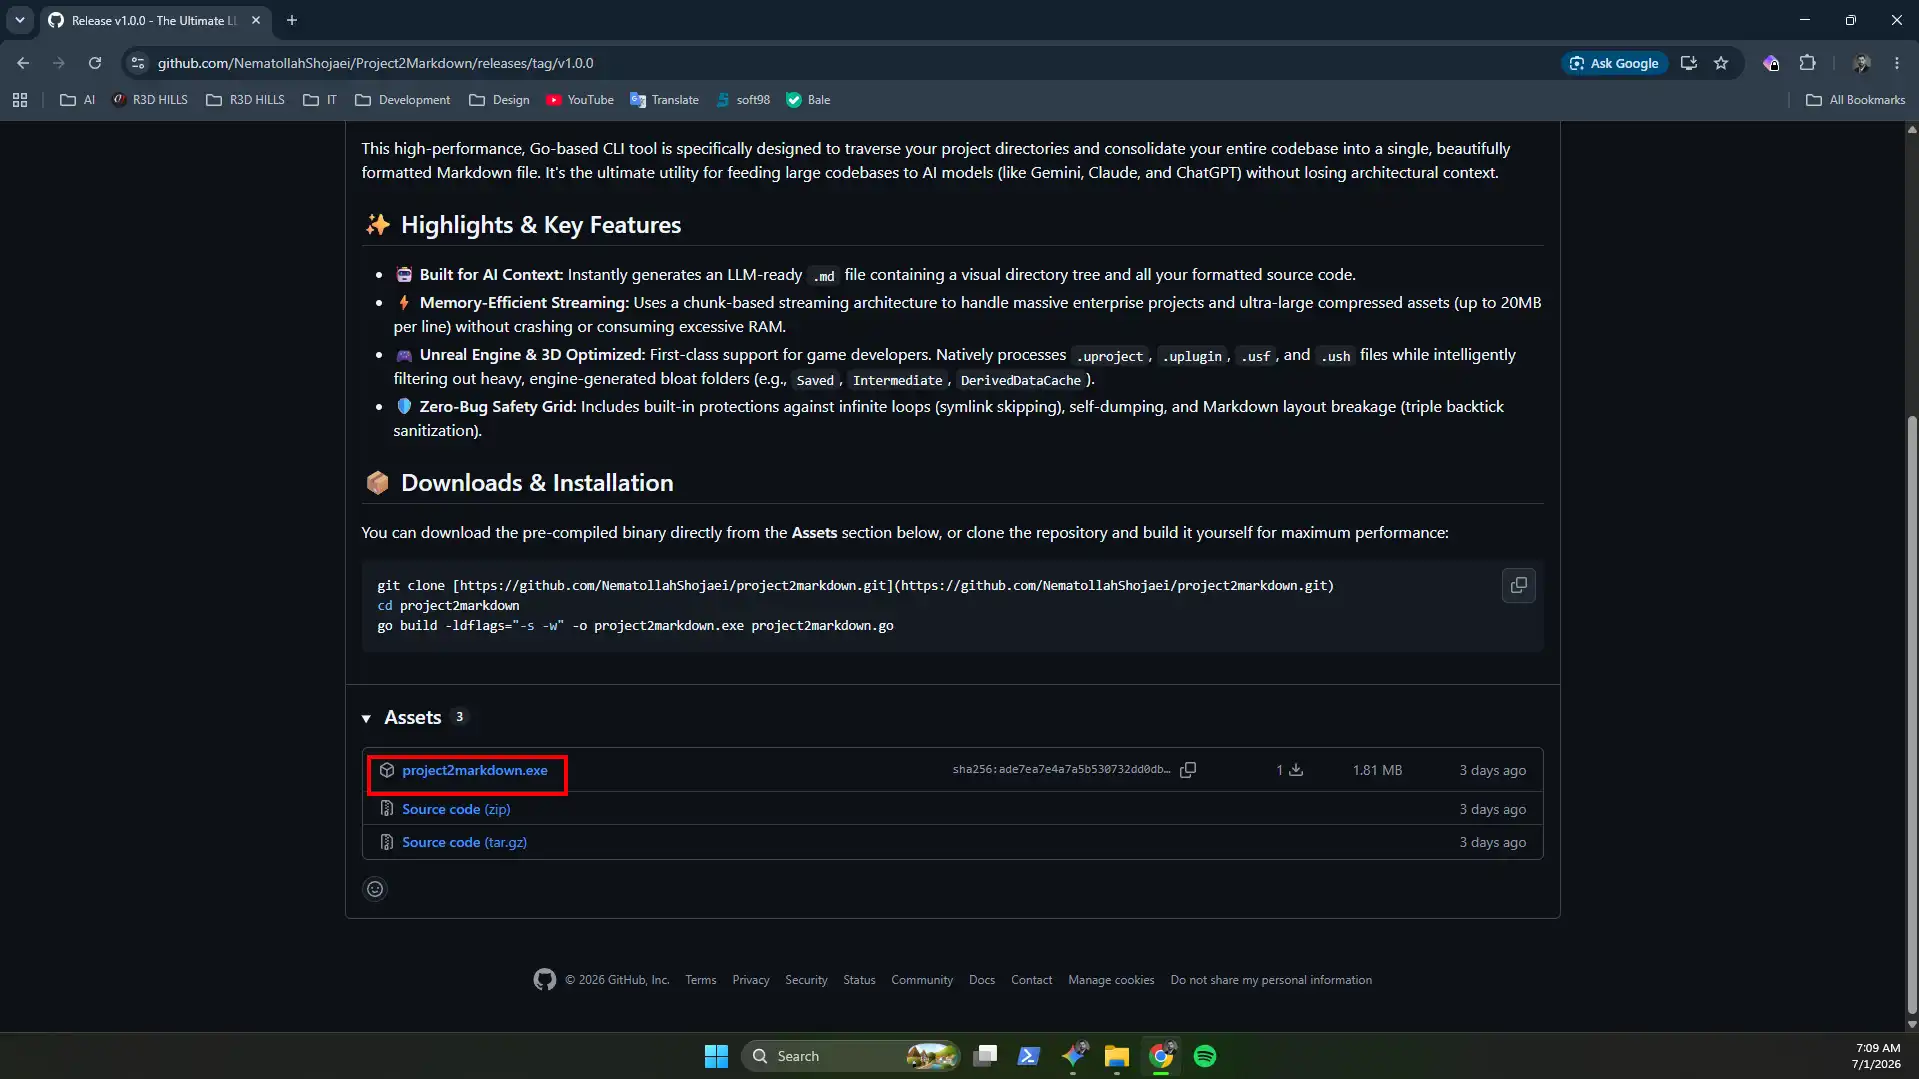Reload the page using the refresh icon
1919x1079 pixels.
pyautogui.click(x=95, y=63)
